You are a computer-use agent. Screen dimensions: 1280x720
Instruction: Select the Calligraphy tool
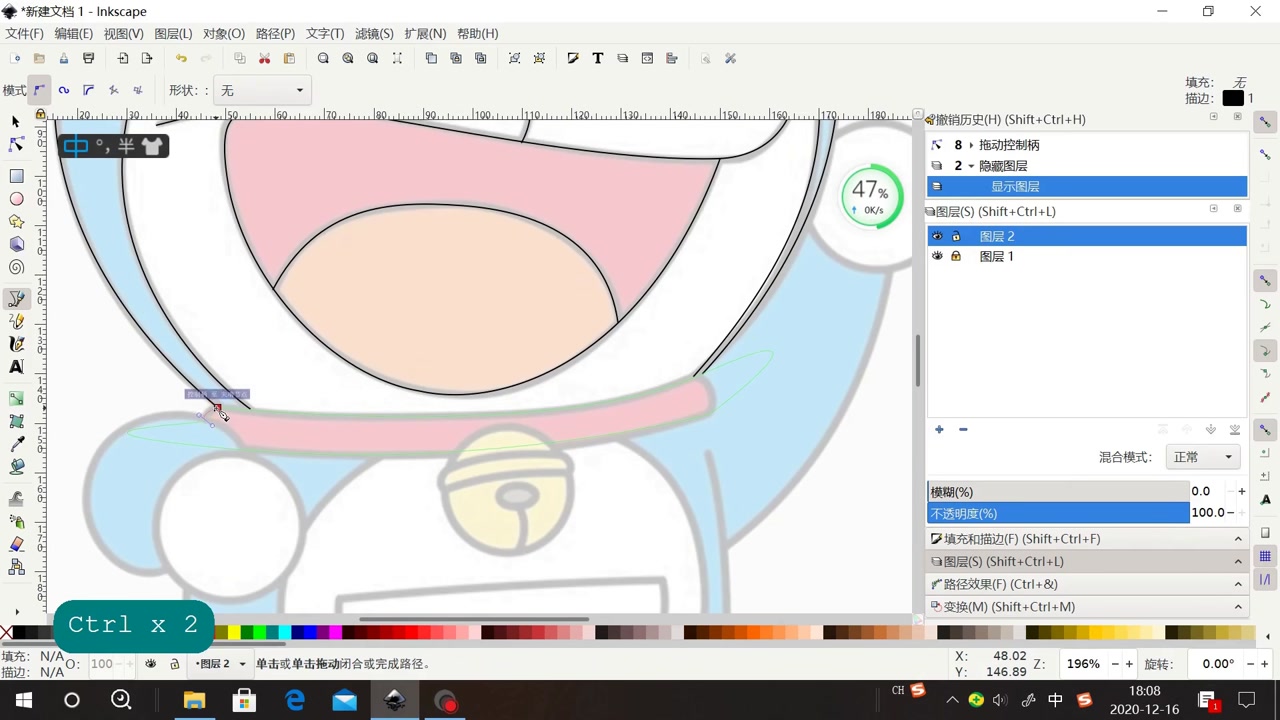(x=16, y=344)
